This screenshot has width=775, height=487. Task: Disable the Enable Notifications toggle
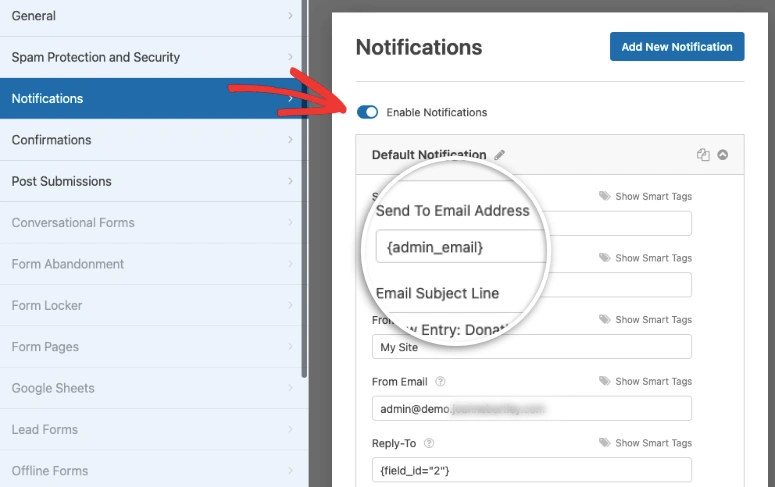(367, 112)
